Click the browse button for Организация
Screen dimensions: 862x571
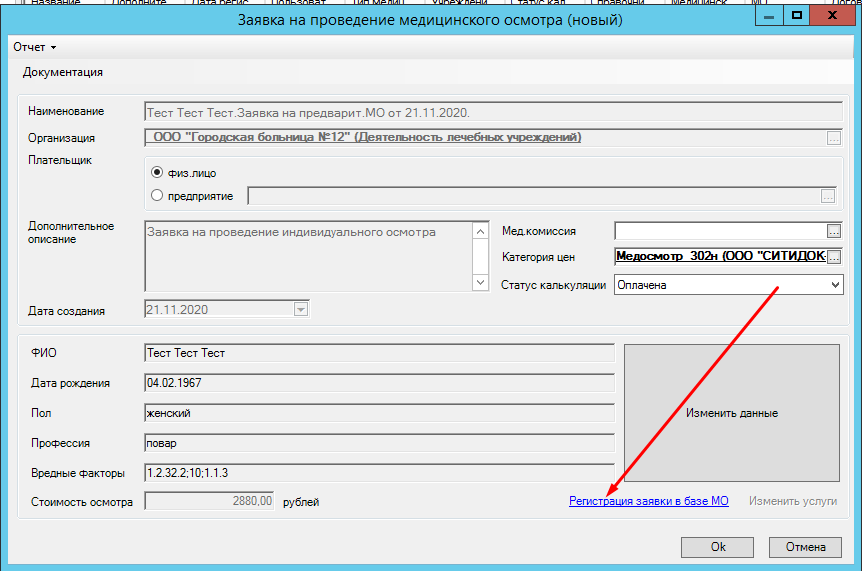[834, 138]
